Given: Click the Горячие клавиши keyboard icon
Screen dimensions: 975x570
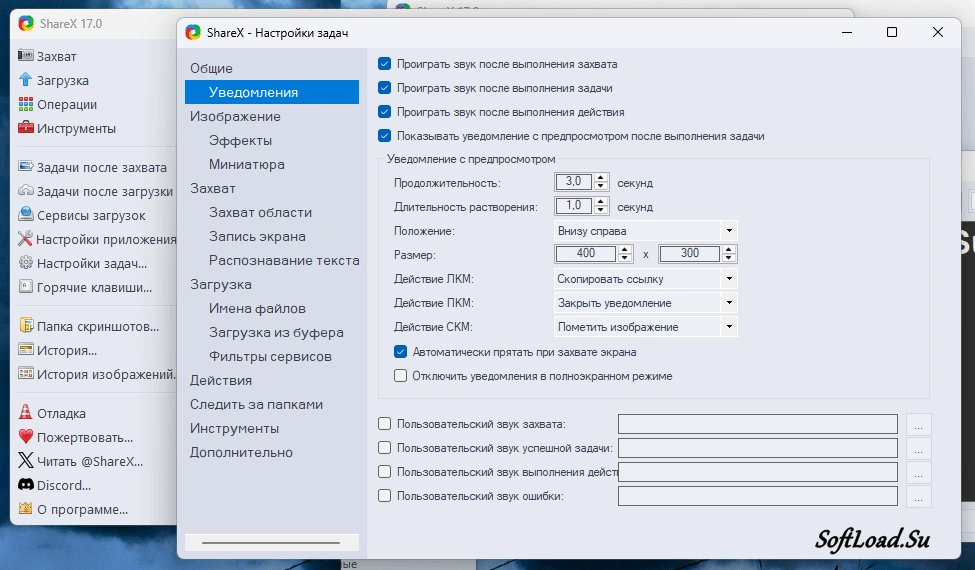Looking at the screenshot, I should coord(25,287).
